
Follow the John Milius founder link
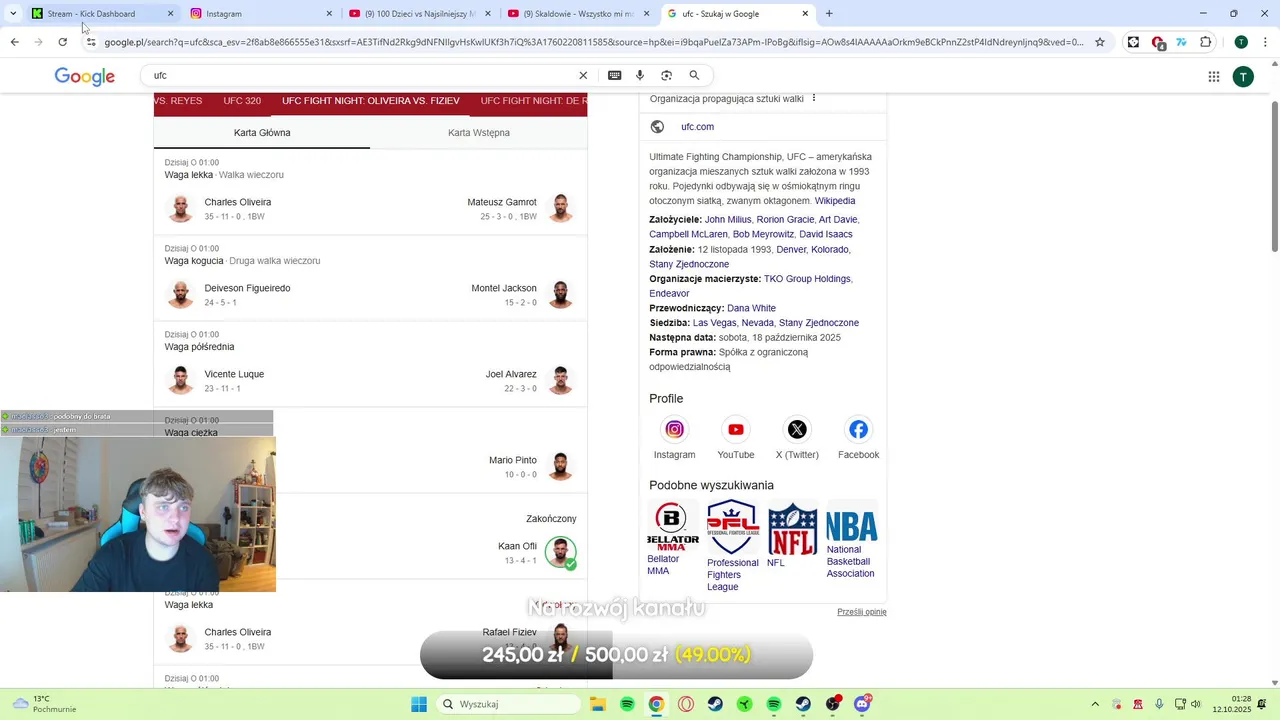tap(728, 220)
